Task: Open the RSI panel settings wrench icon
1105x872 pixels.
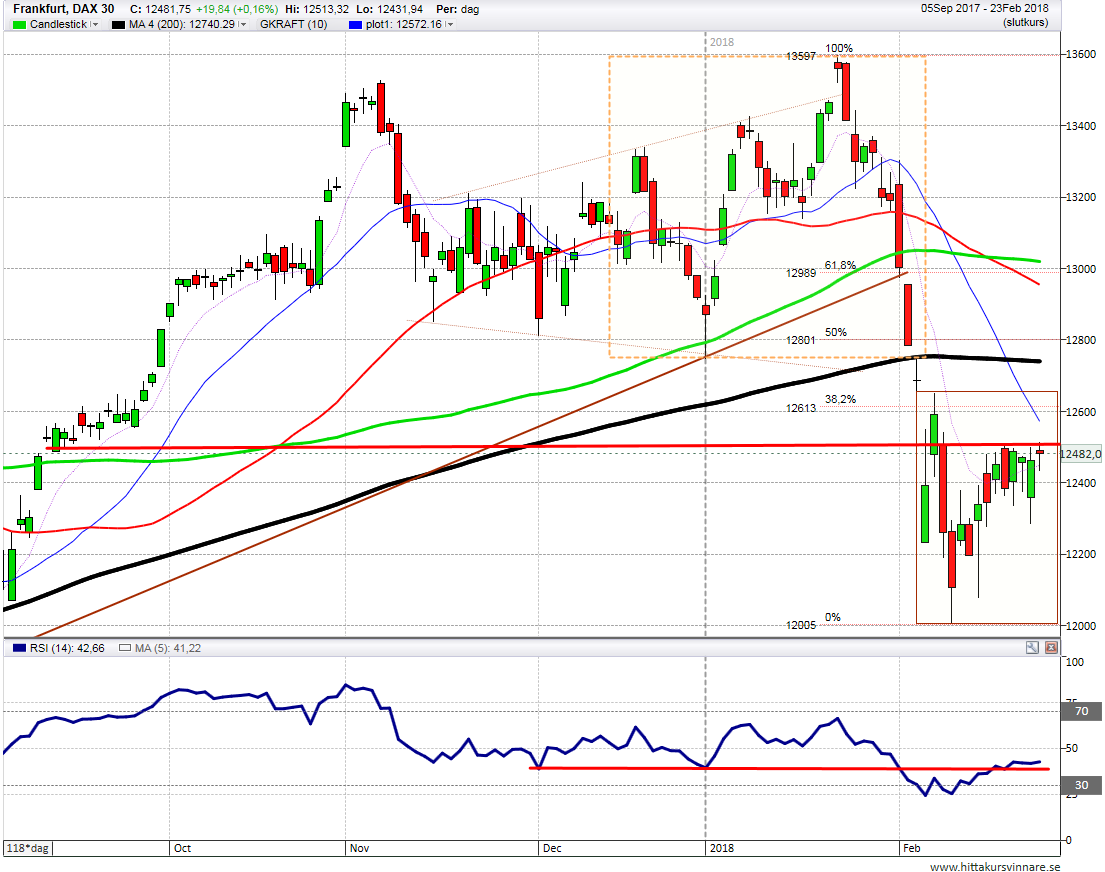Action: 1032,647
